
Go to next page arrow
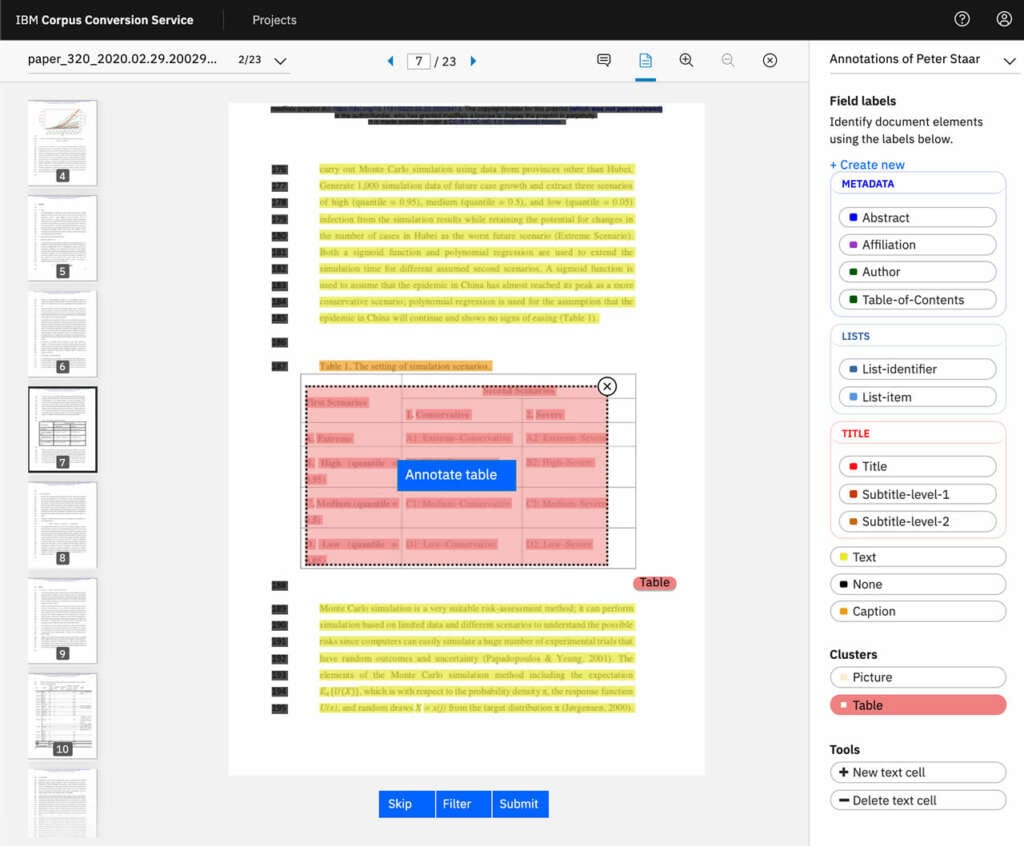pos(473,61)
